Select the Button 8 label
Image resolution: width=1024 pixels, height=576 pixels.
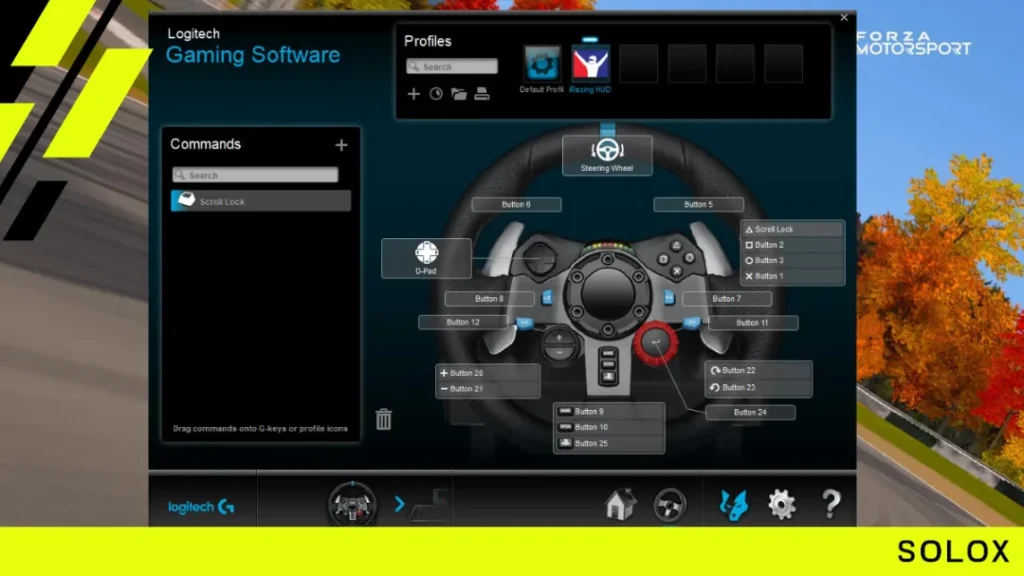[x=489, y=299]
